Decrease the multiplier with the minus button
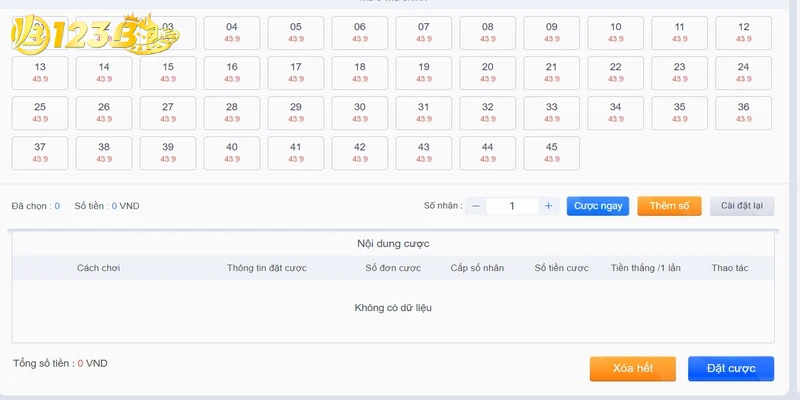Viewport: 800px width, 400px height. click(x=476, y=206)
